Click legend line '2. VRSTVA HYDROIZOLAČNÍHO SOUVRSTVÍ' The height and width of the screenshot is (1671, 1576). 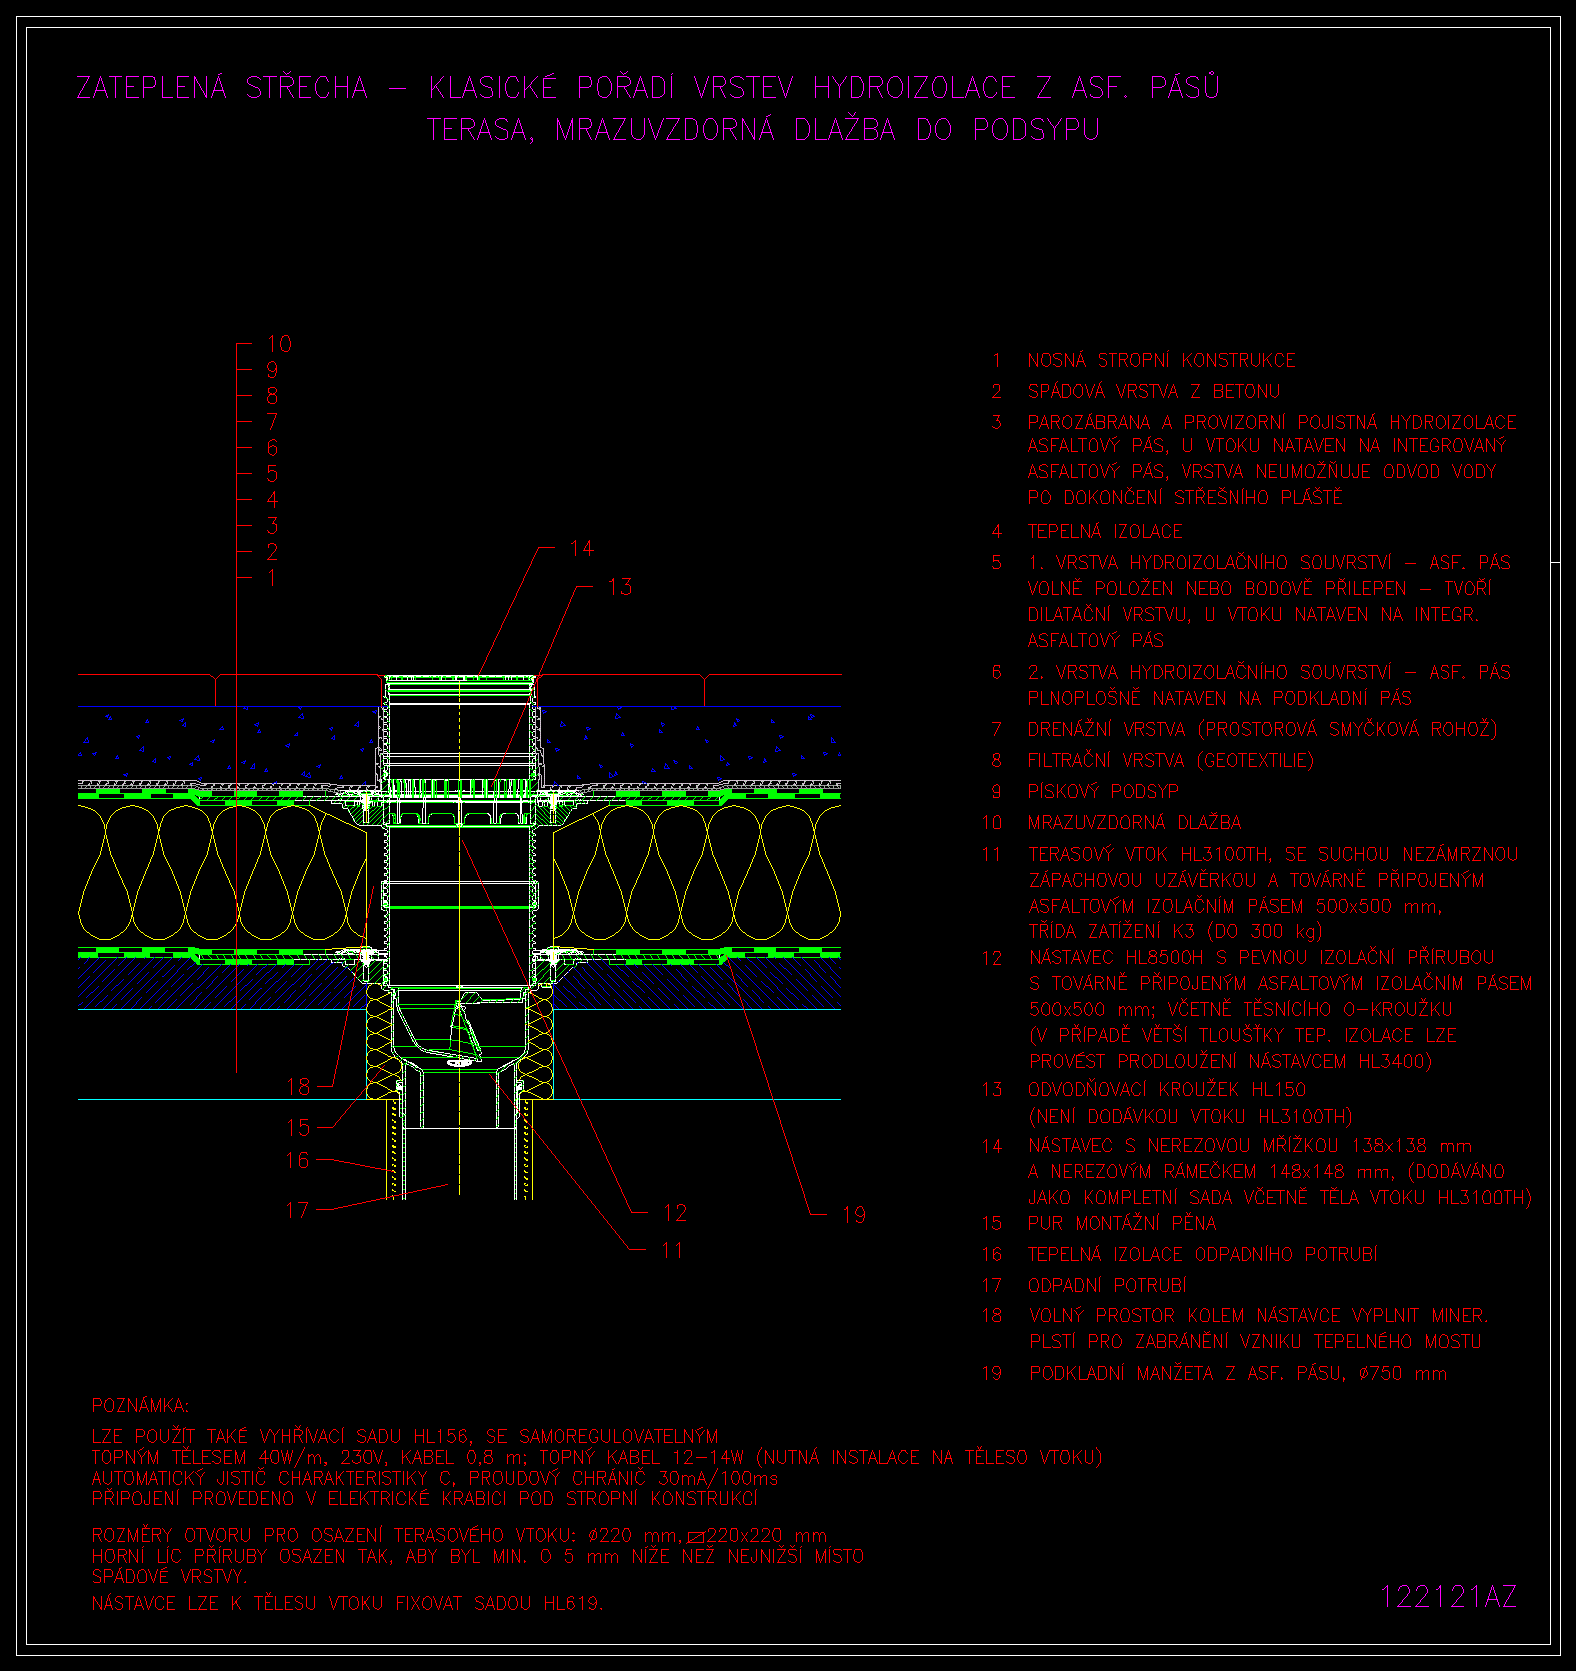[x=1209, y=673]
